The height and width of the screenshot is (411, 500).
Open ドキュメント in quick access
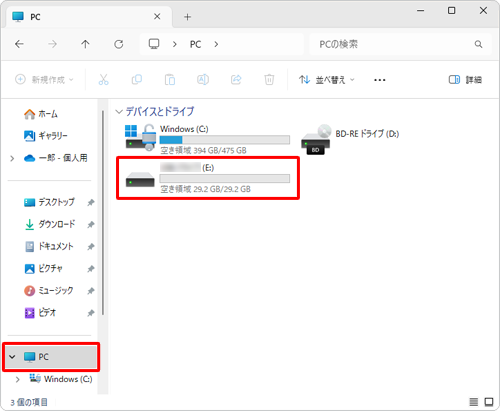[x=49, y=246]
